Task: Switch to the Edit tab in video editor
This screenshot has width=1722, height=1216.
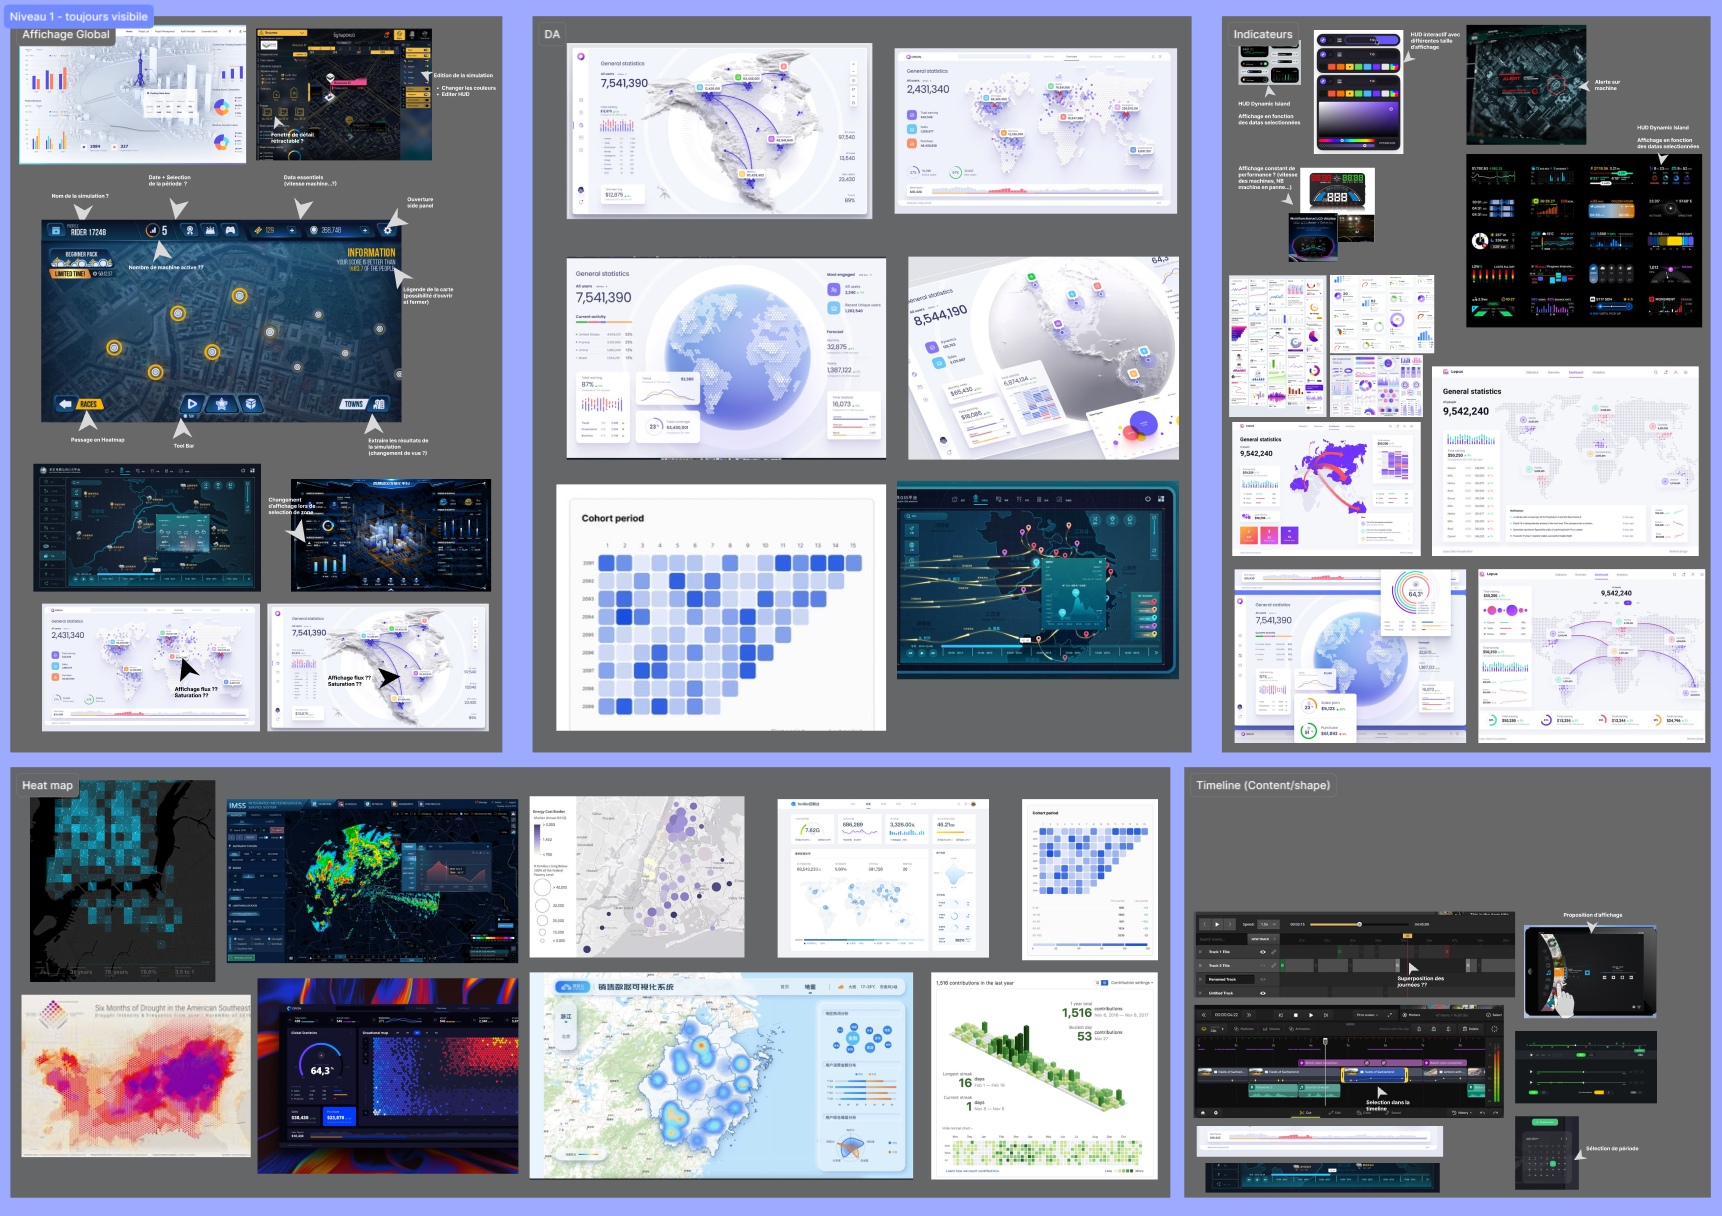Action: point(1335,1113)
